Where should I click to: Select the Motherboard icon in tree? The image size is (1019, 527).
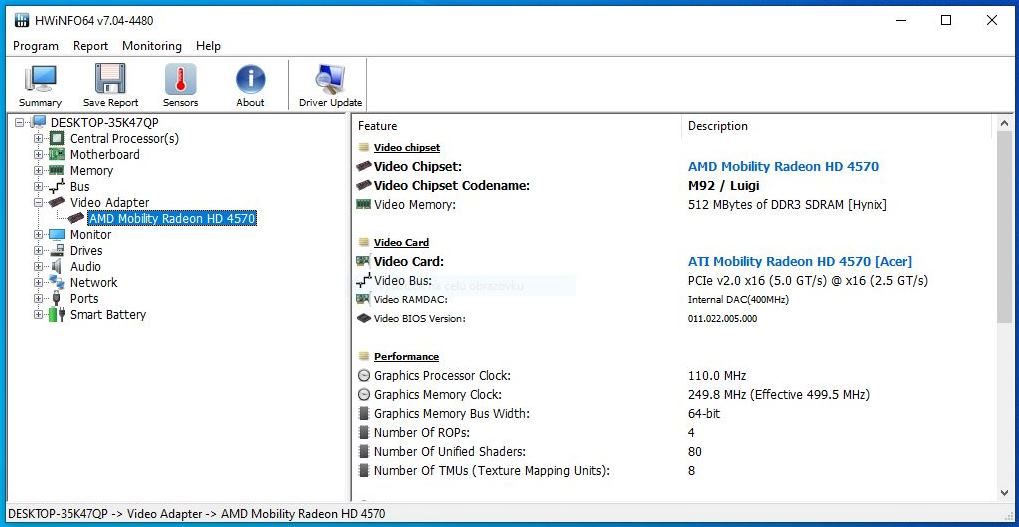(x=57, y=155)
